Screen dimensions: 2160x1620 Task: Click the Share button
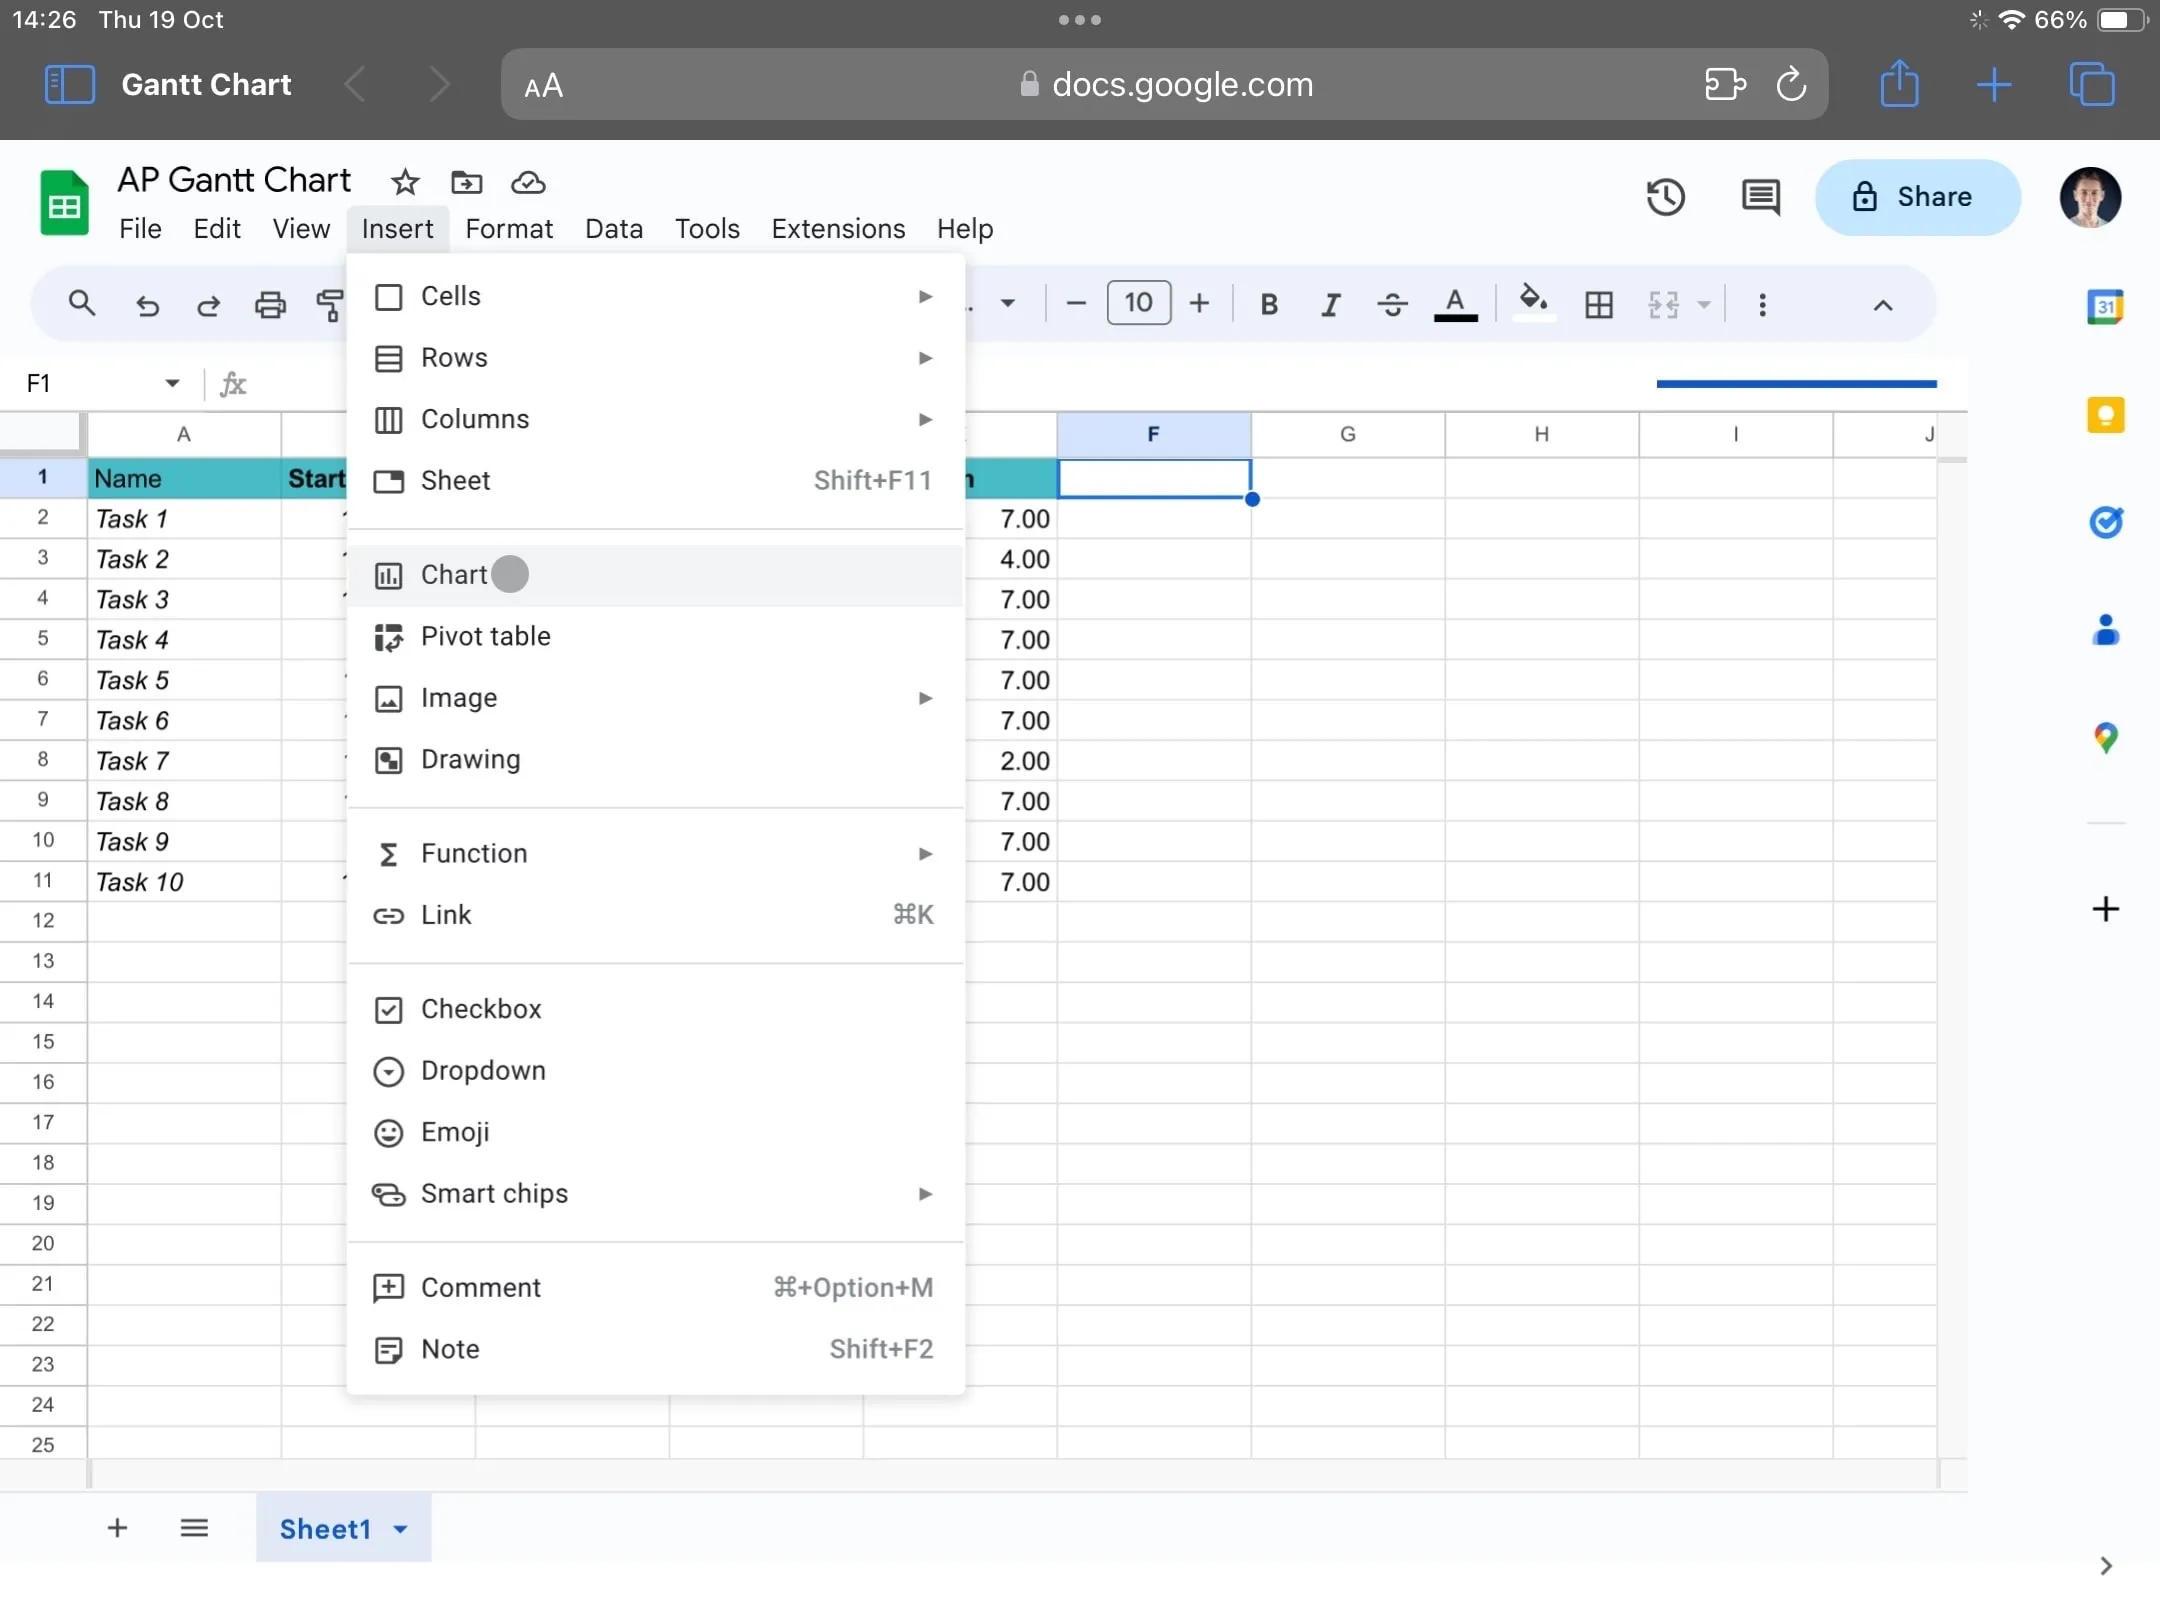(1917, 198)
